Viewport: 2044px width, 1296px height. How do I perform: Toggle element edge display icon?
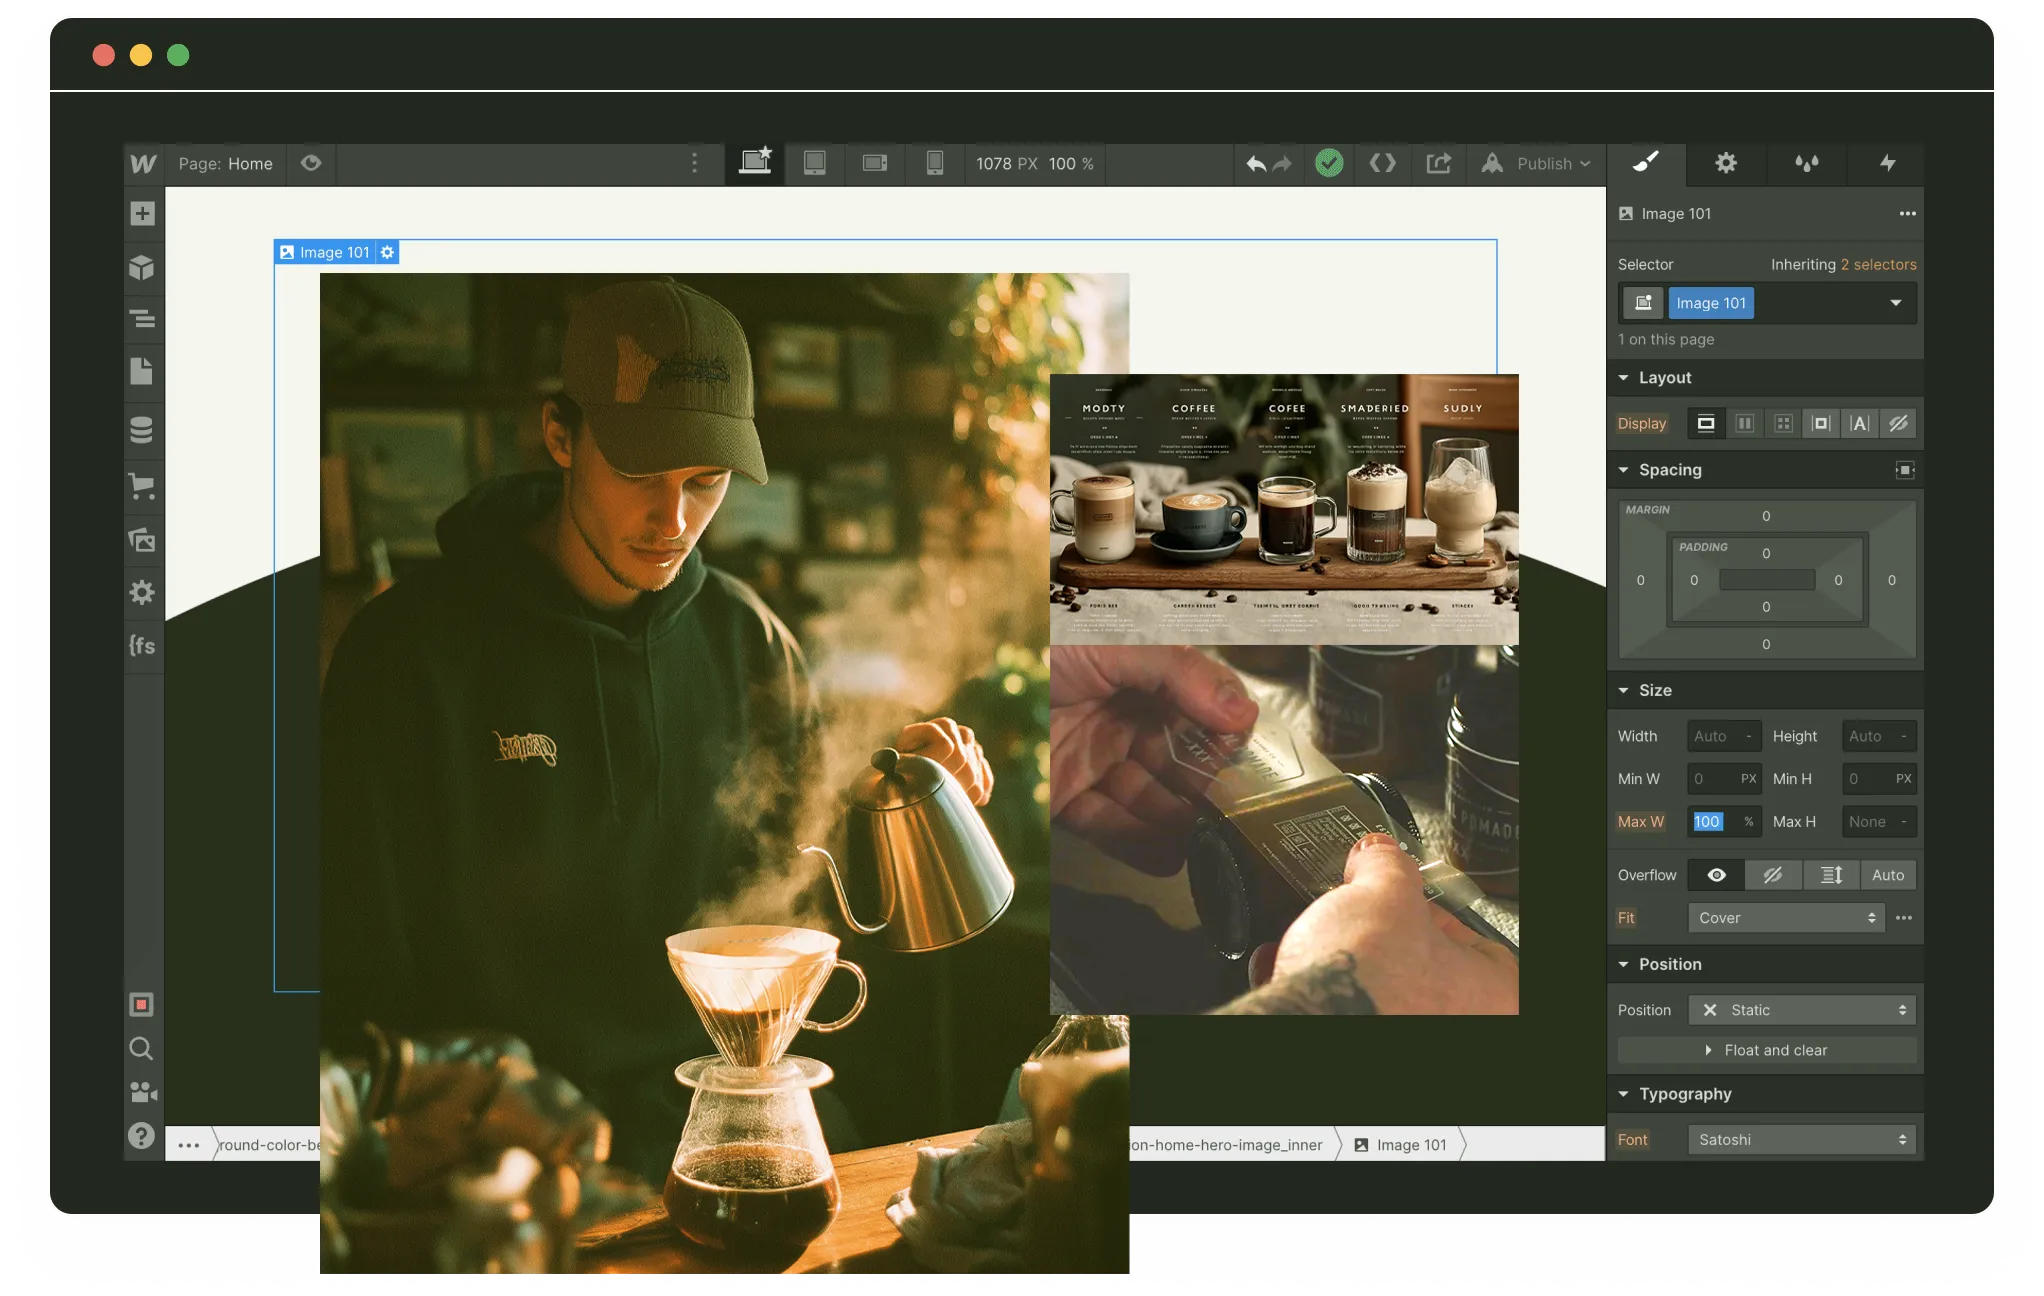point(141,1004)
